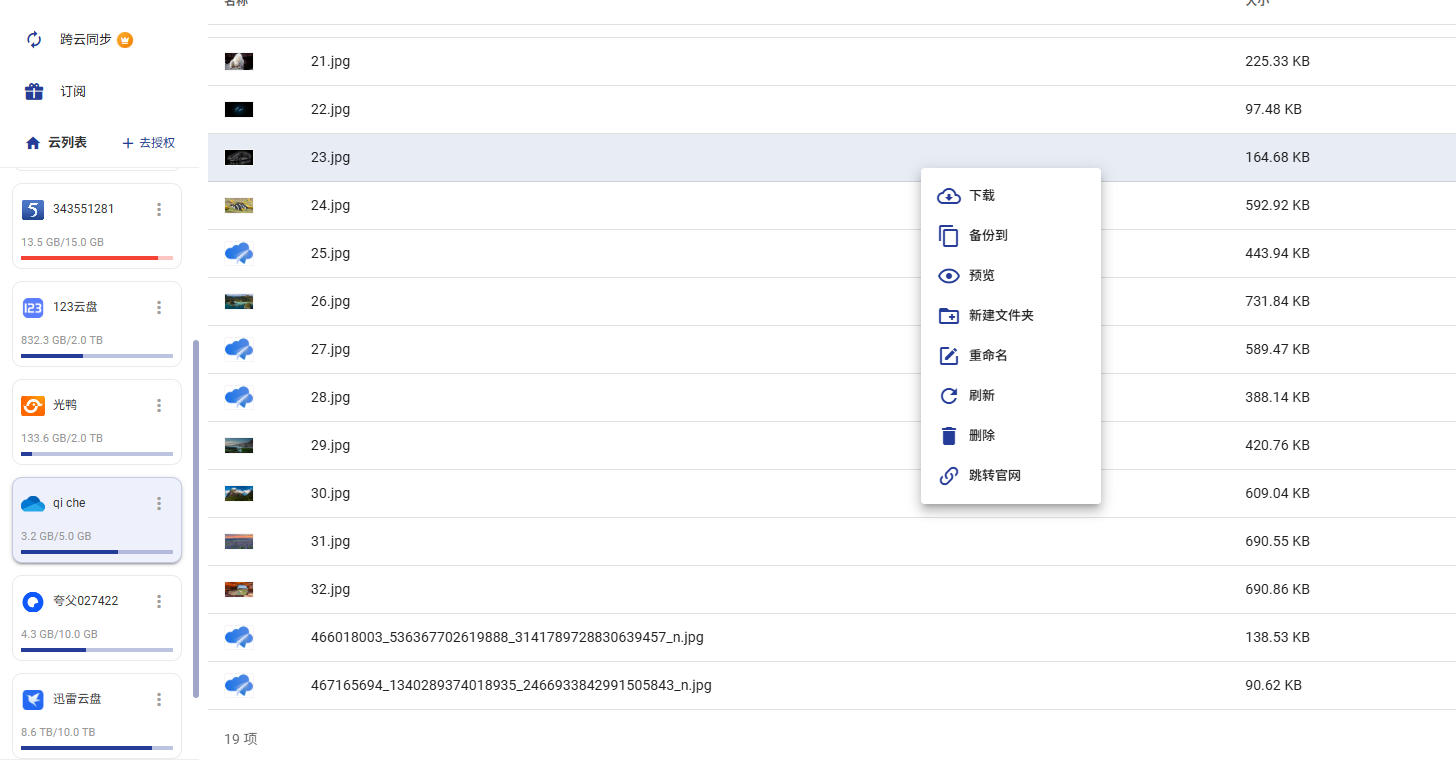
Task: Open the three-dot menu for 光鸭
Action: (x=158, y=405)
